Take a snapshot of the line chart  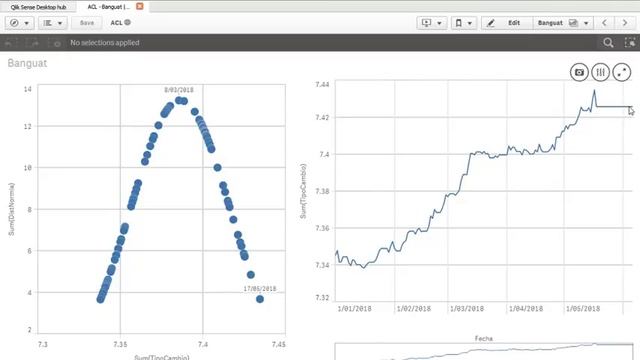coord(579,72)
